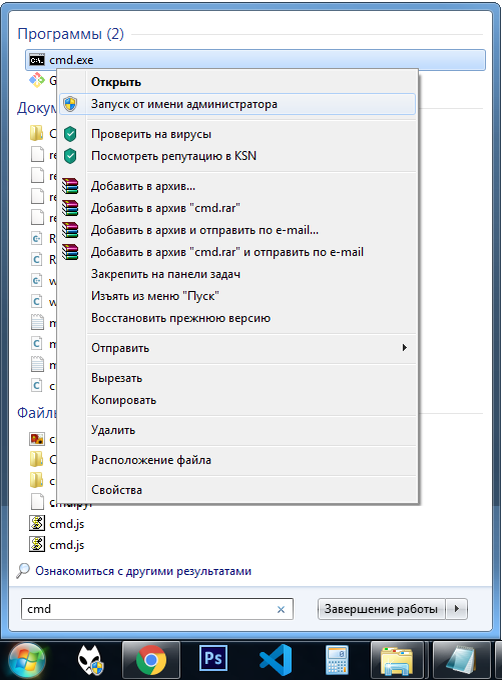Click the Kaspersky shield beside Посмотреть репутацию
Viewport: 502px width, 680px height.
click(70, 156)
